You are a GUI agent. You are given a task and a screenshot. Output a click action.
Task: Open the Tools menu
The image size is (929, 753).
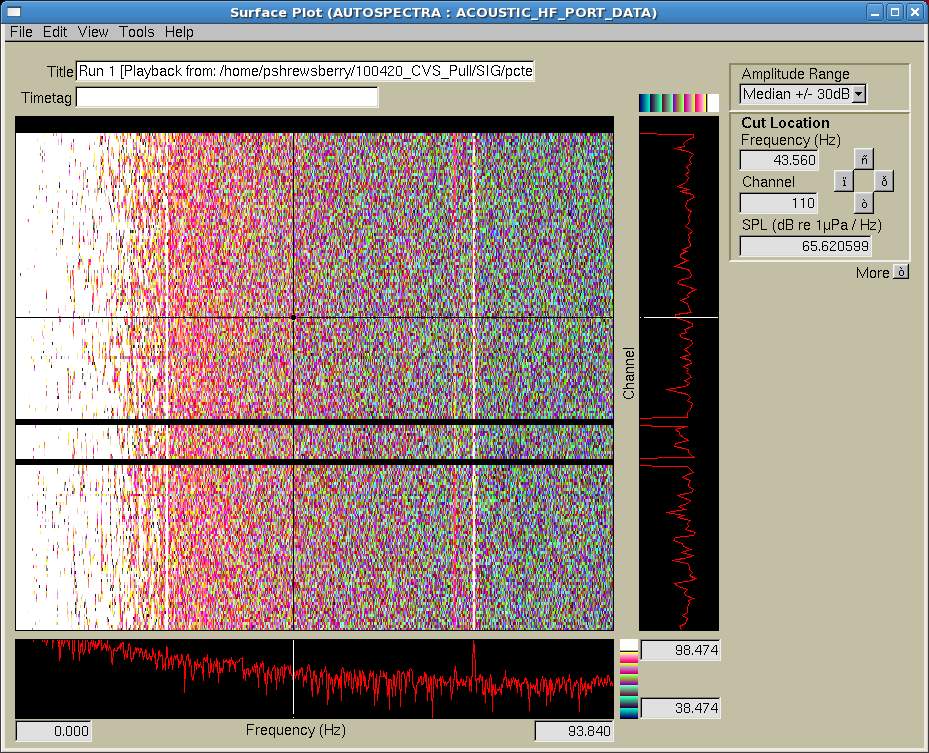point(137,32)
